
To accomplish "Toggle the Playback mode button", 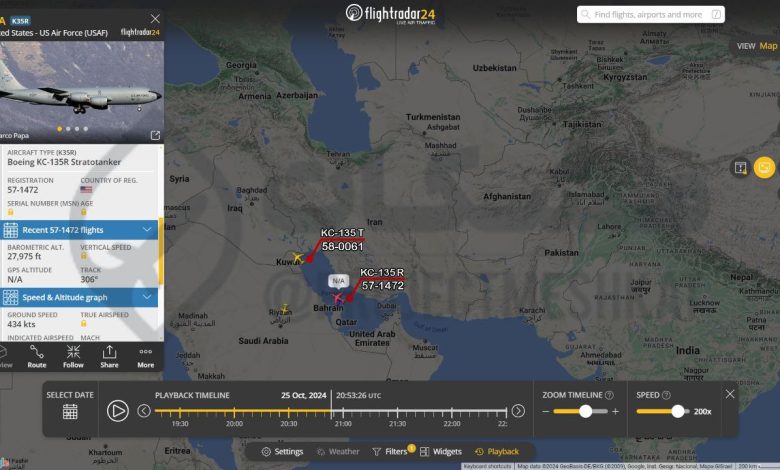I will (x=497, y=452).
